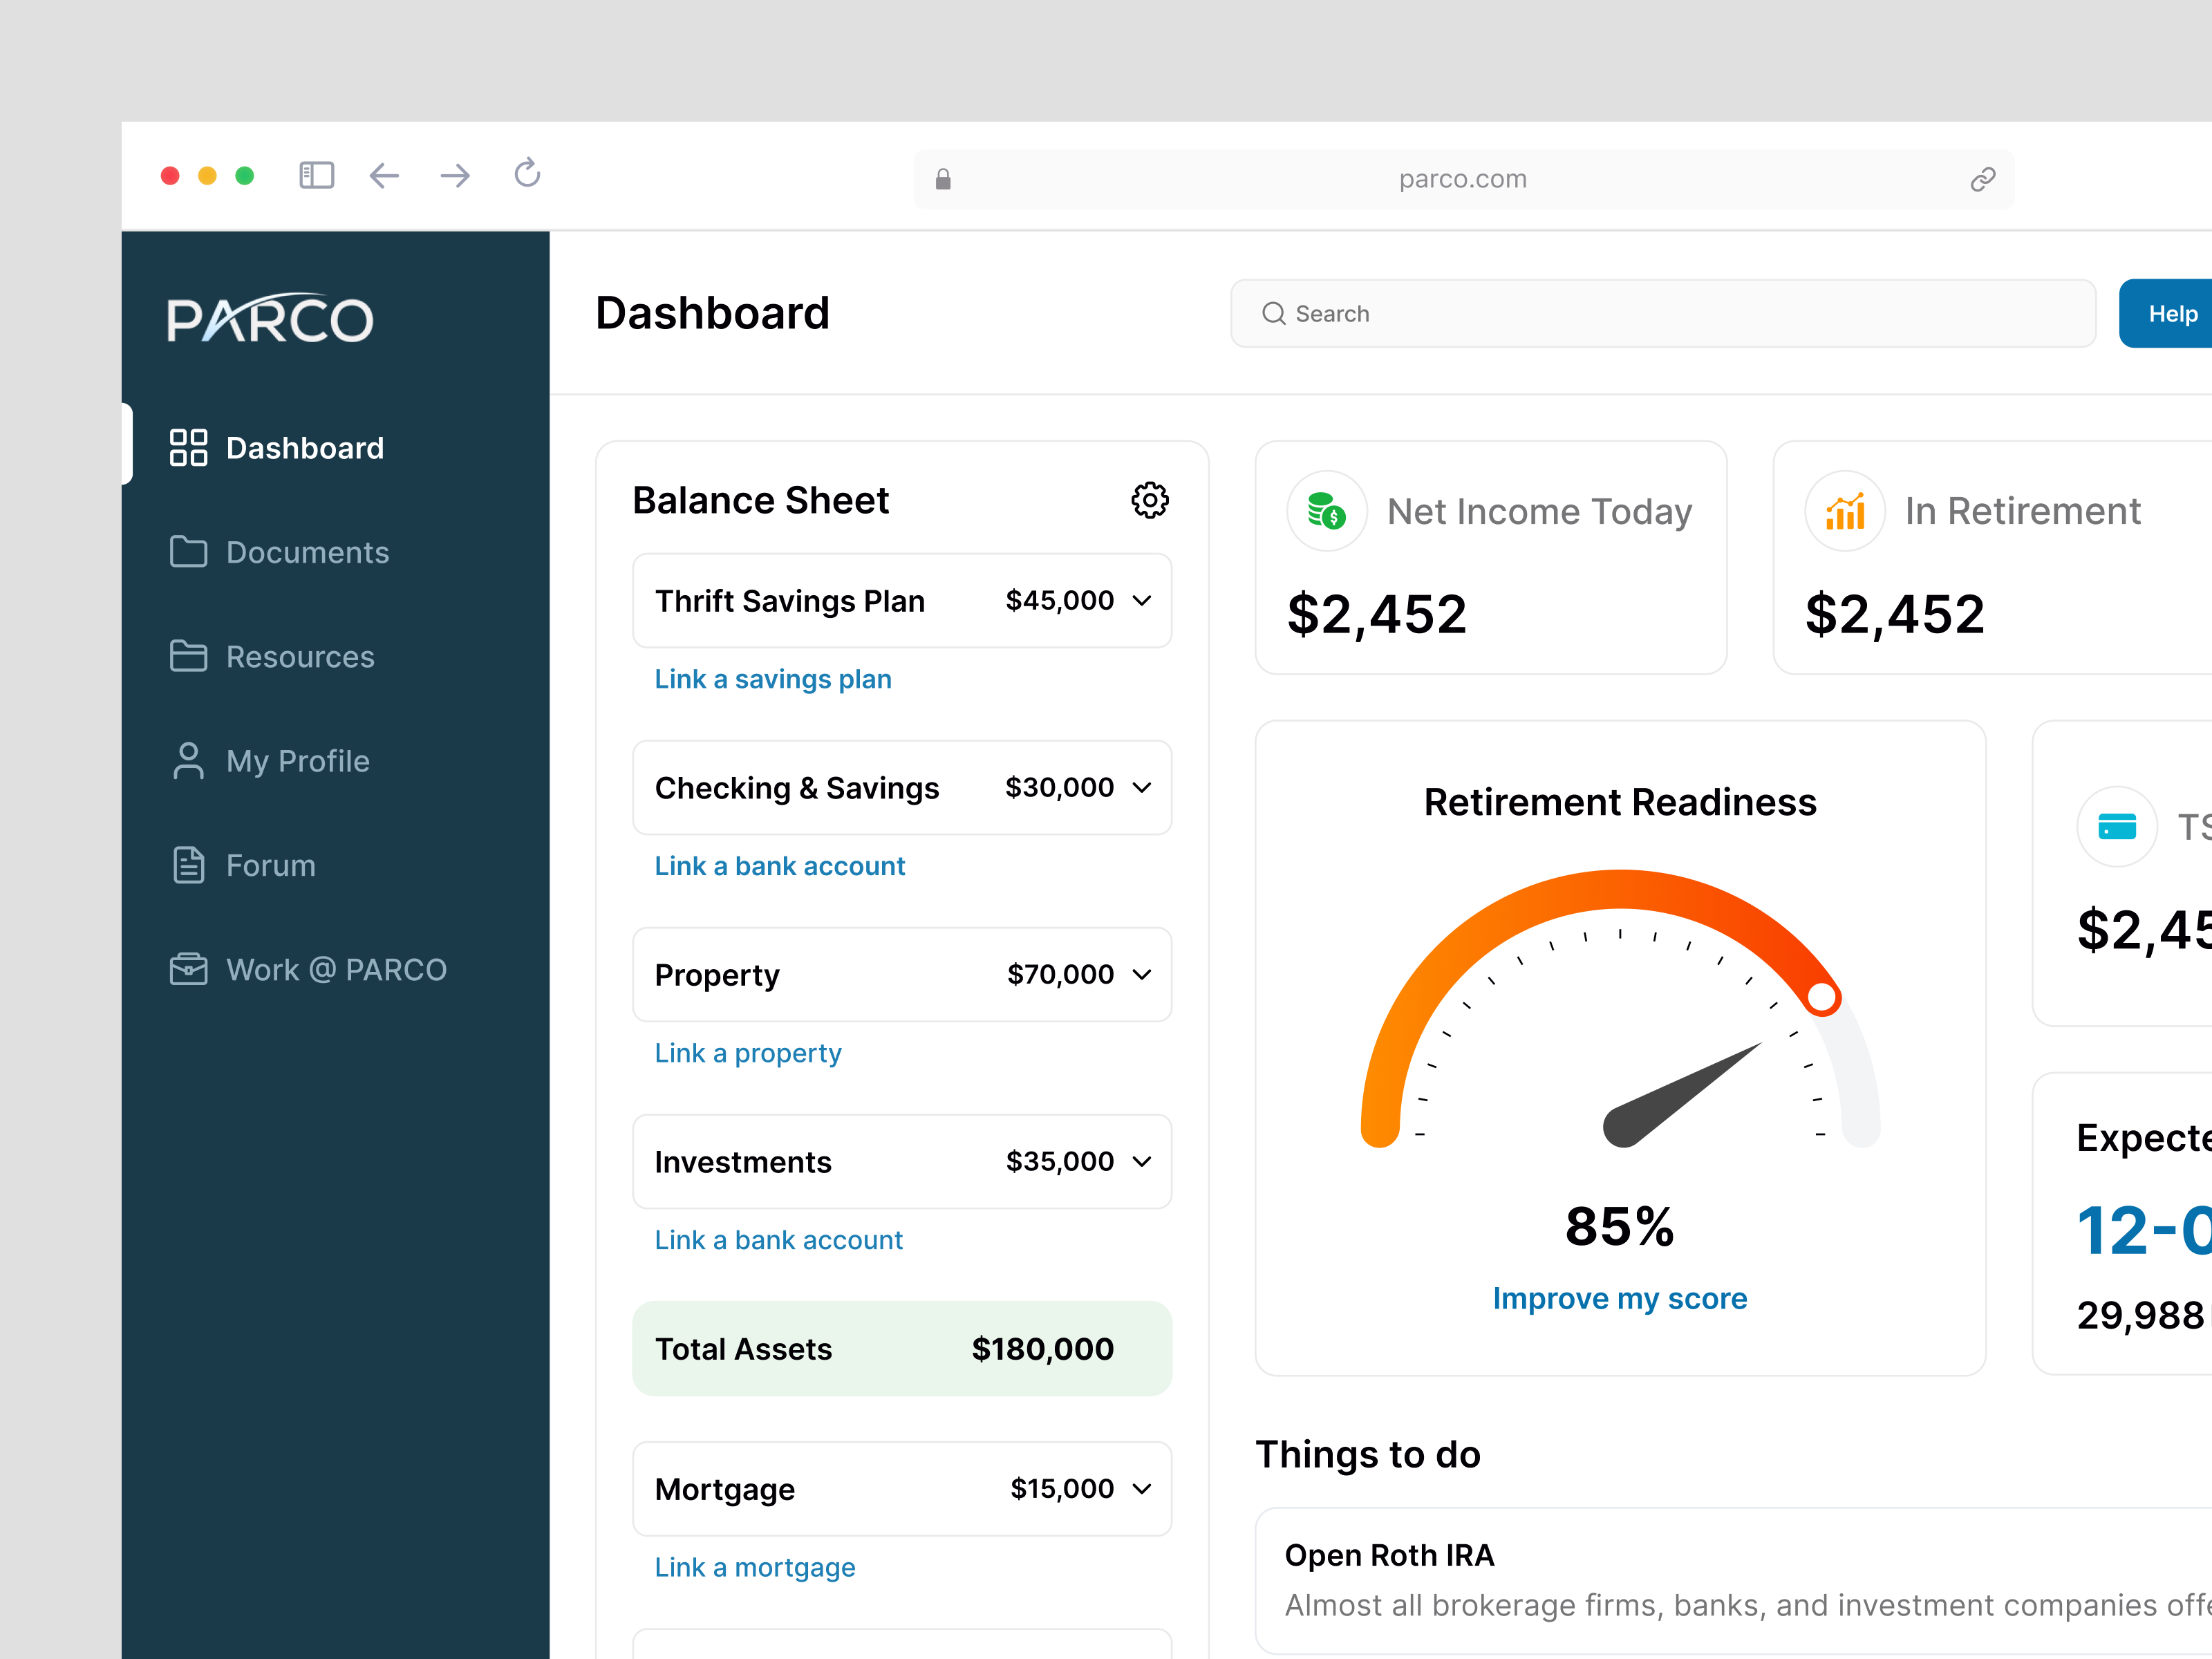
Task: Select the Work @ PARCO briefcase icon
Action: coord(188,969)
